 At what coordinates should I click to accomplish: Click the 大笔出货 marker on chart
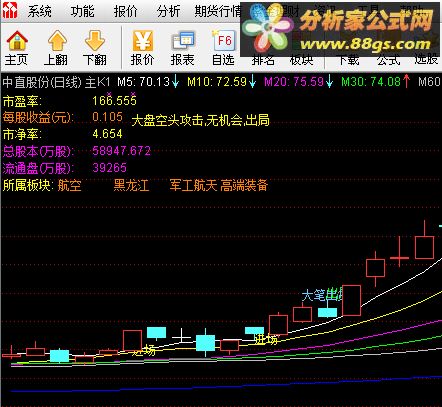(322, 295)
